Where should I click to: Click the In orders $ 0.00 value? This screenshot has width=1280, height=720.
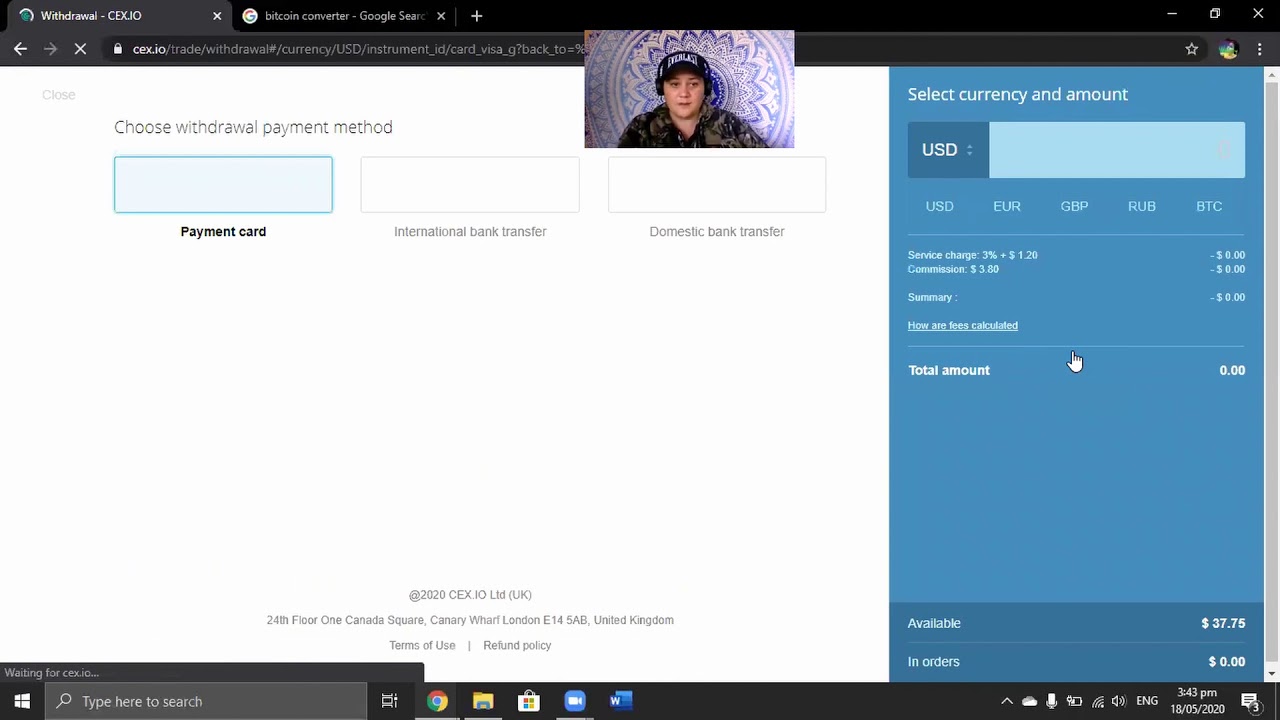click(1227, 662)
